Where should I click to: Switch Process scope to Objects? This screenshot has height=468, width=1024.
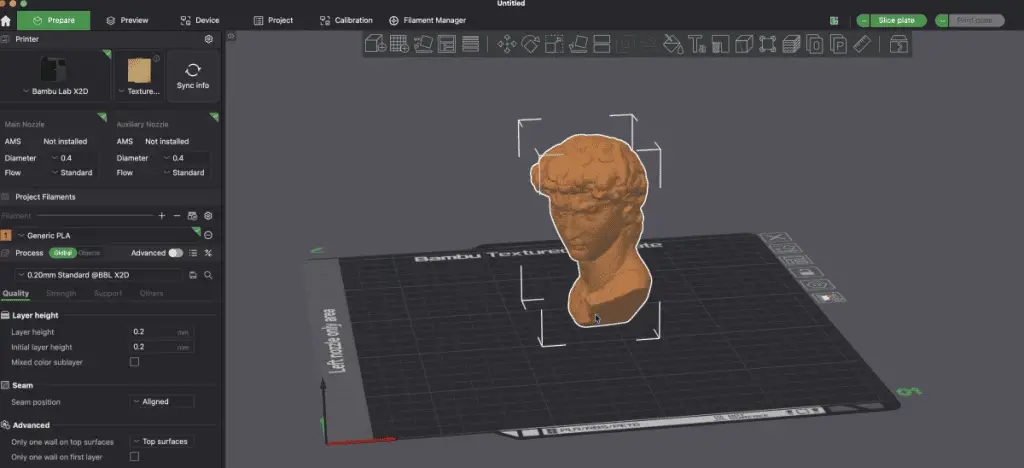(89, 253)
